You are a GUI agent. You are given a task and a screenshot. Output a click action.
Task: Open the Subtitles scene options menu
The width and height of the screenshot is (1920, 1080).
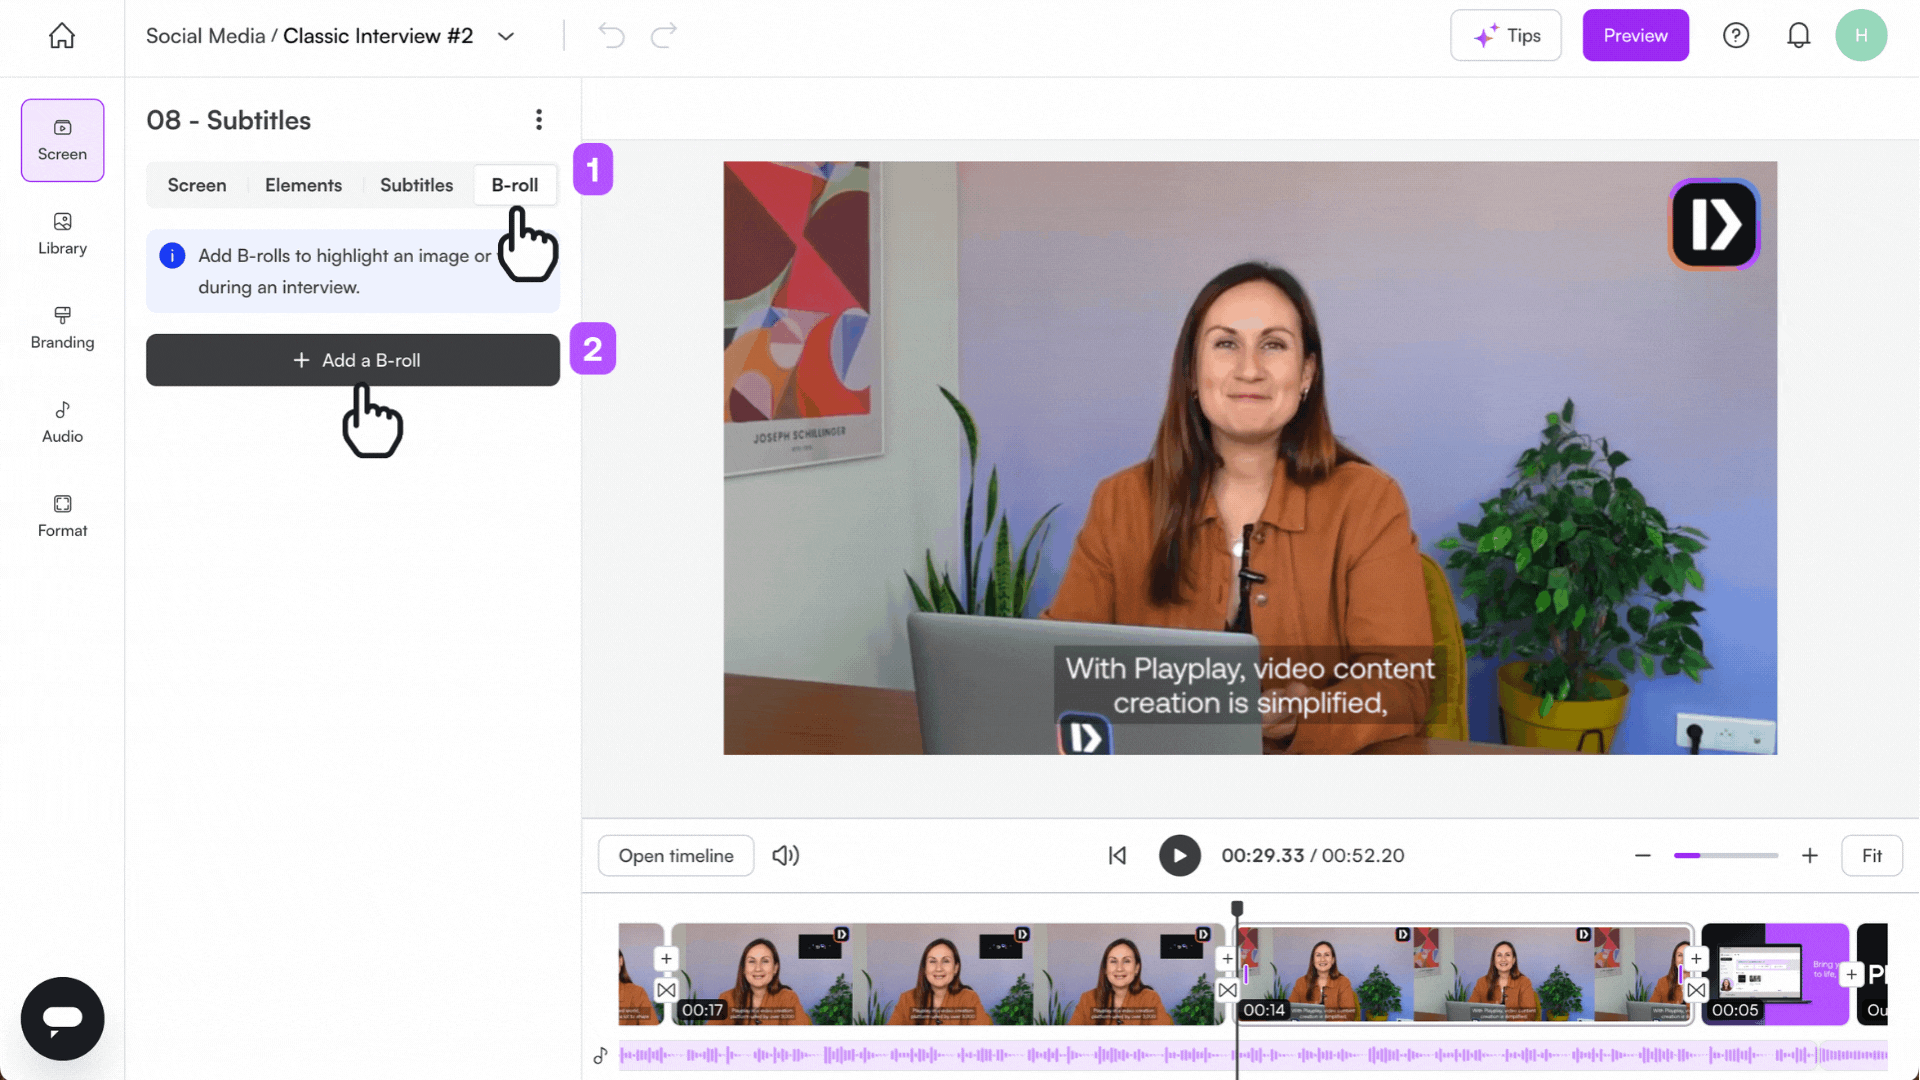pyautogui.click(x=539, y=119)
